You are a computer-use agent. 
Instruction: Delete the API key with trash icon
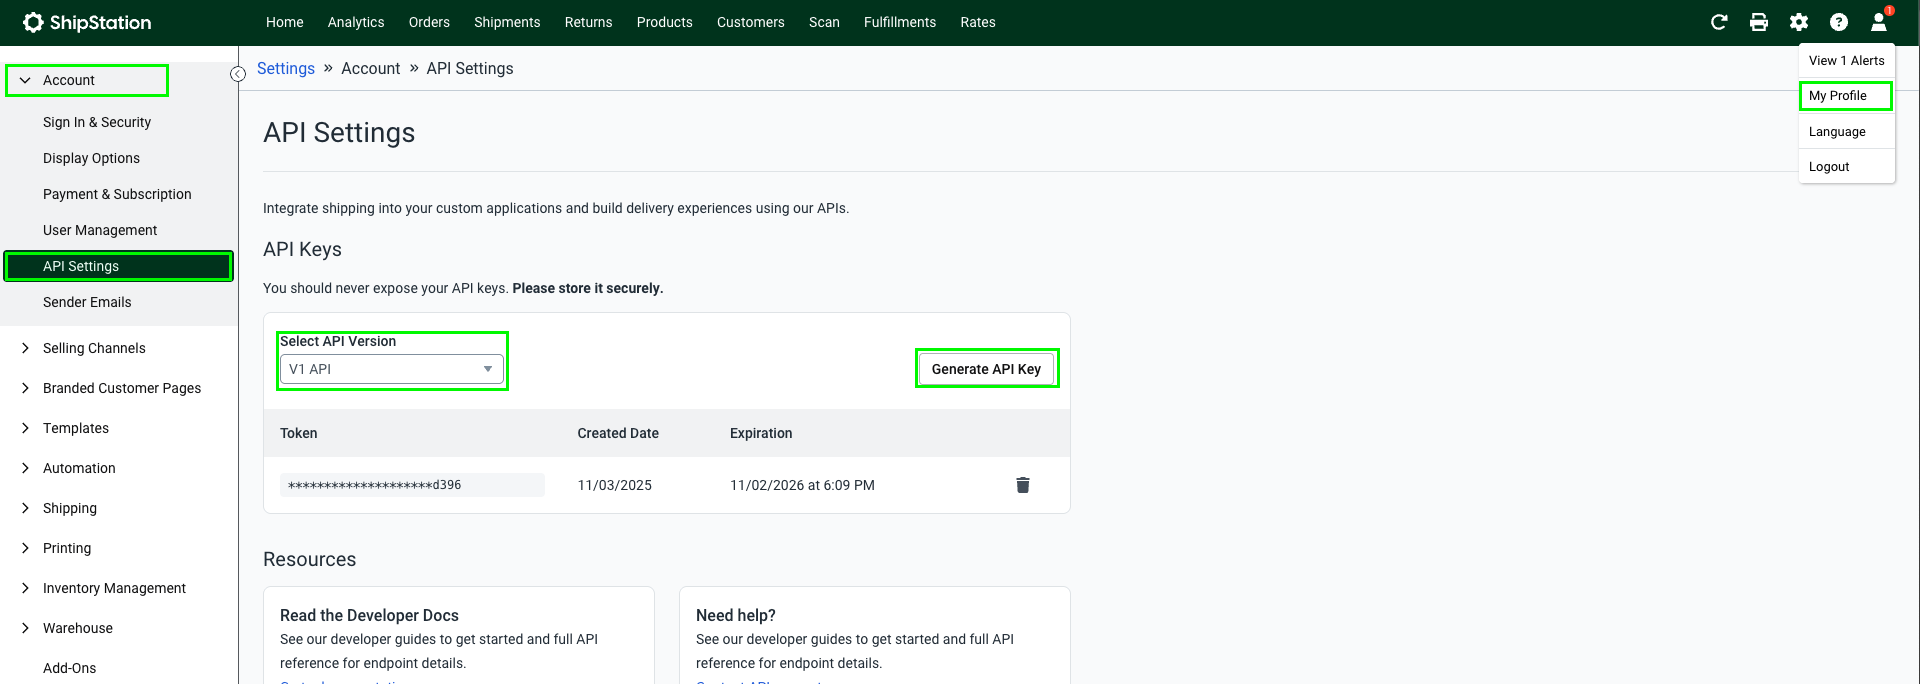1023,485
